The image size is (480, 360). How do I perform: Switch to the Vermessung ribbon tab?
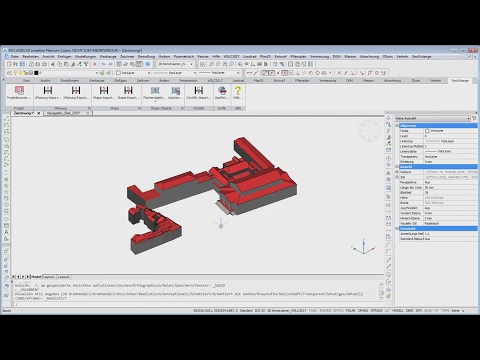(x=328, y=81)
